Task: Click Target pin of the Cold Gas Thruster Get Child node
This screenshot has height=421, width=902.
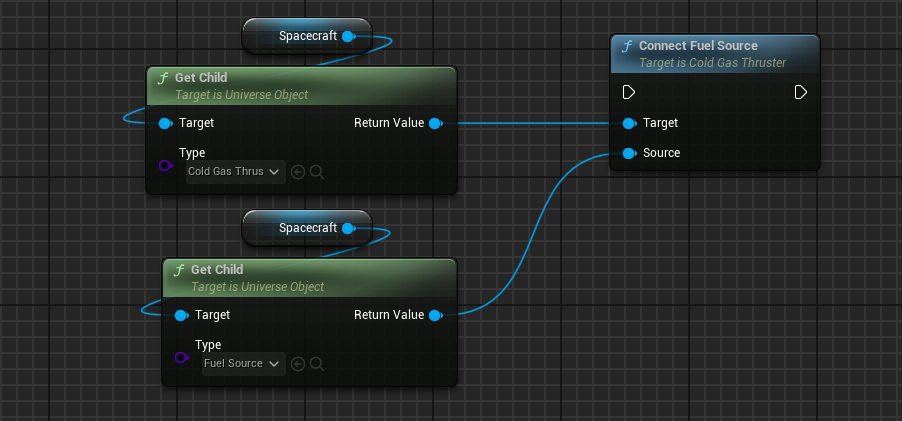Action: click(x=165, y=123)
